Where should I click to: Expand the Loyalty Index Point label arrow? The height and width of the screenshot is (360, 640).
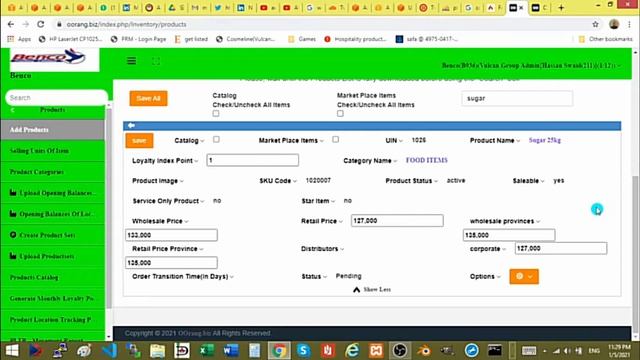(196, 161)
